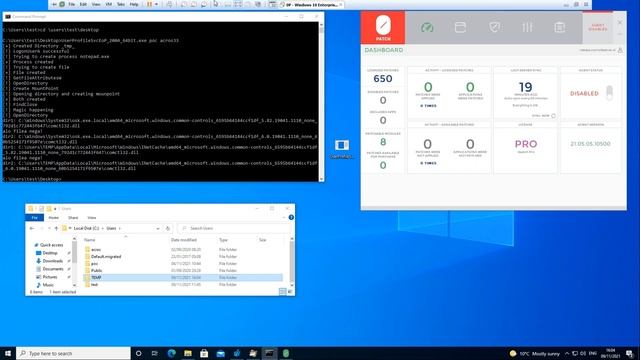The width and height of the screenshot is (640, 360).
Task: Click the 19 minutes ago sync value
Action: (x=525, y=87)
